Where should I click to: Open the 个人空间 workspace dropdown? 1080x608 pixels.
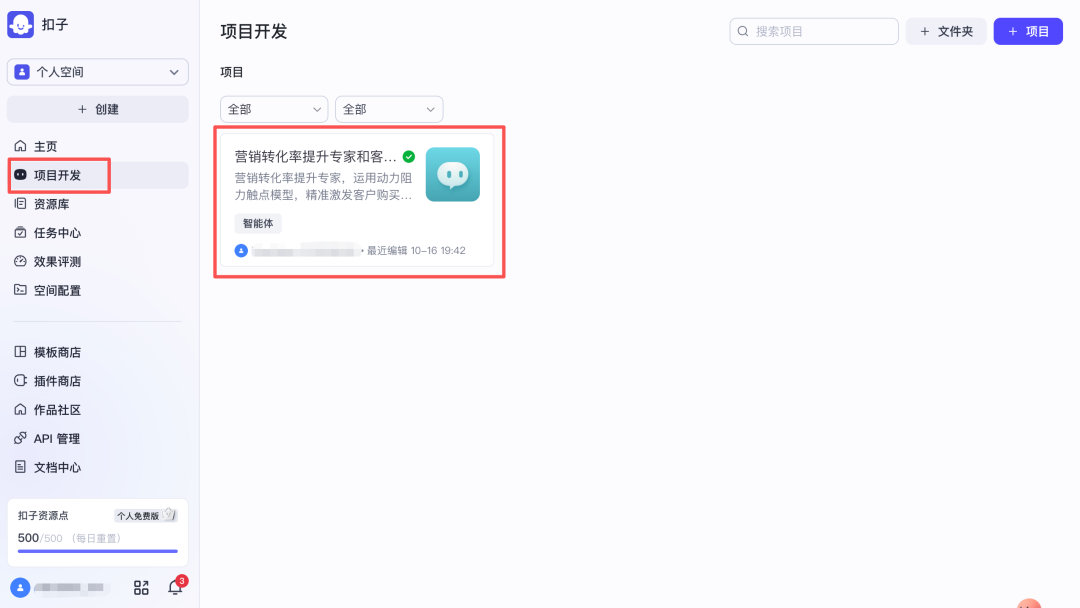pyautogui.click(x=98, y=72)
